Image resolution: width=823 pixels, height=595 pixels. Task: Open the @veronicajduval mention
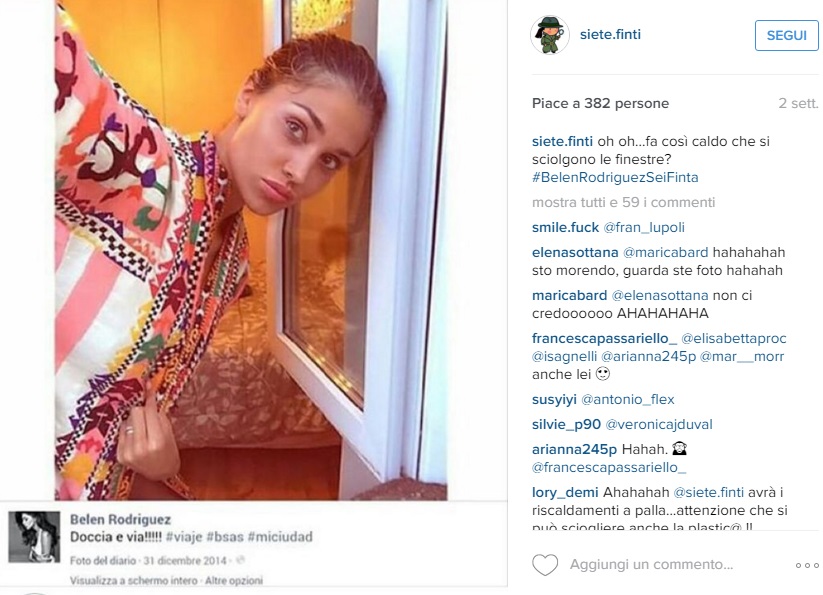point(659,424)
